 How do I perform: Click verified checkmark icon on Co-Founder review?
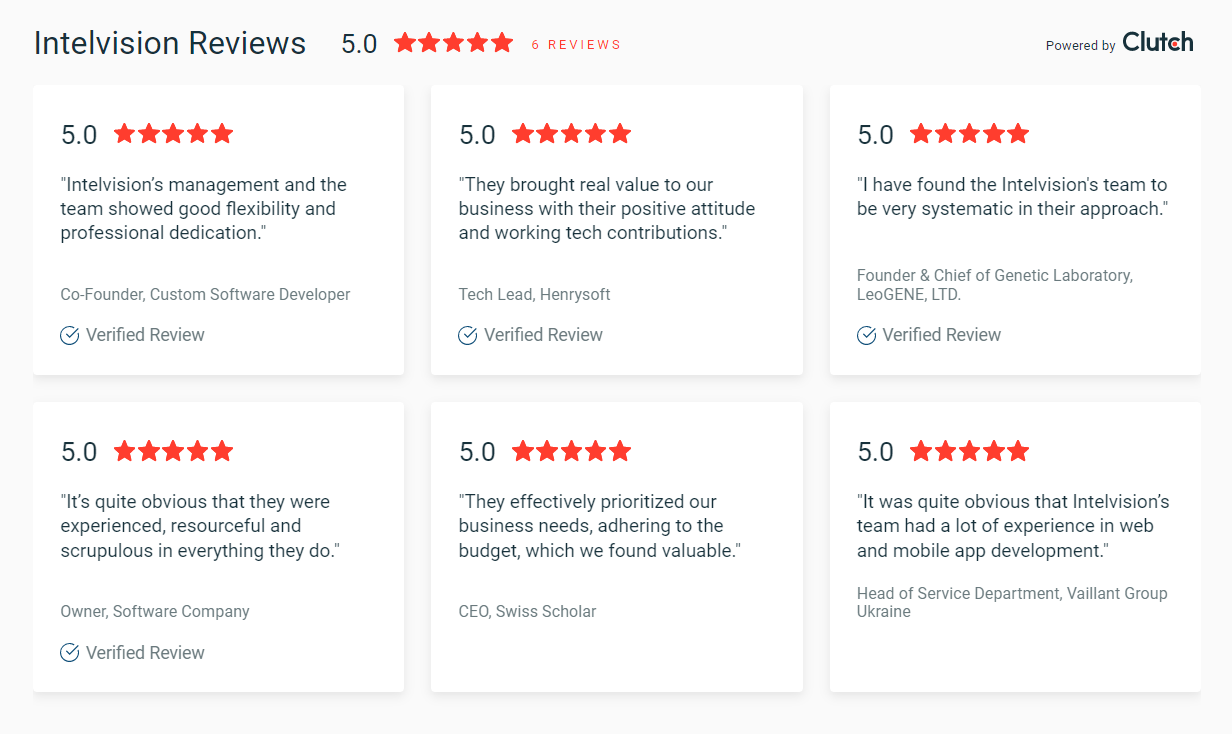(x=70, y=335)
